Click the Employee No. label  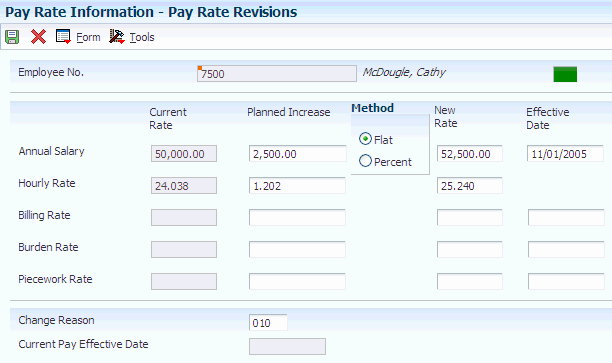(x=51, y=73)
